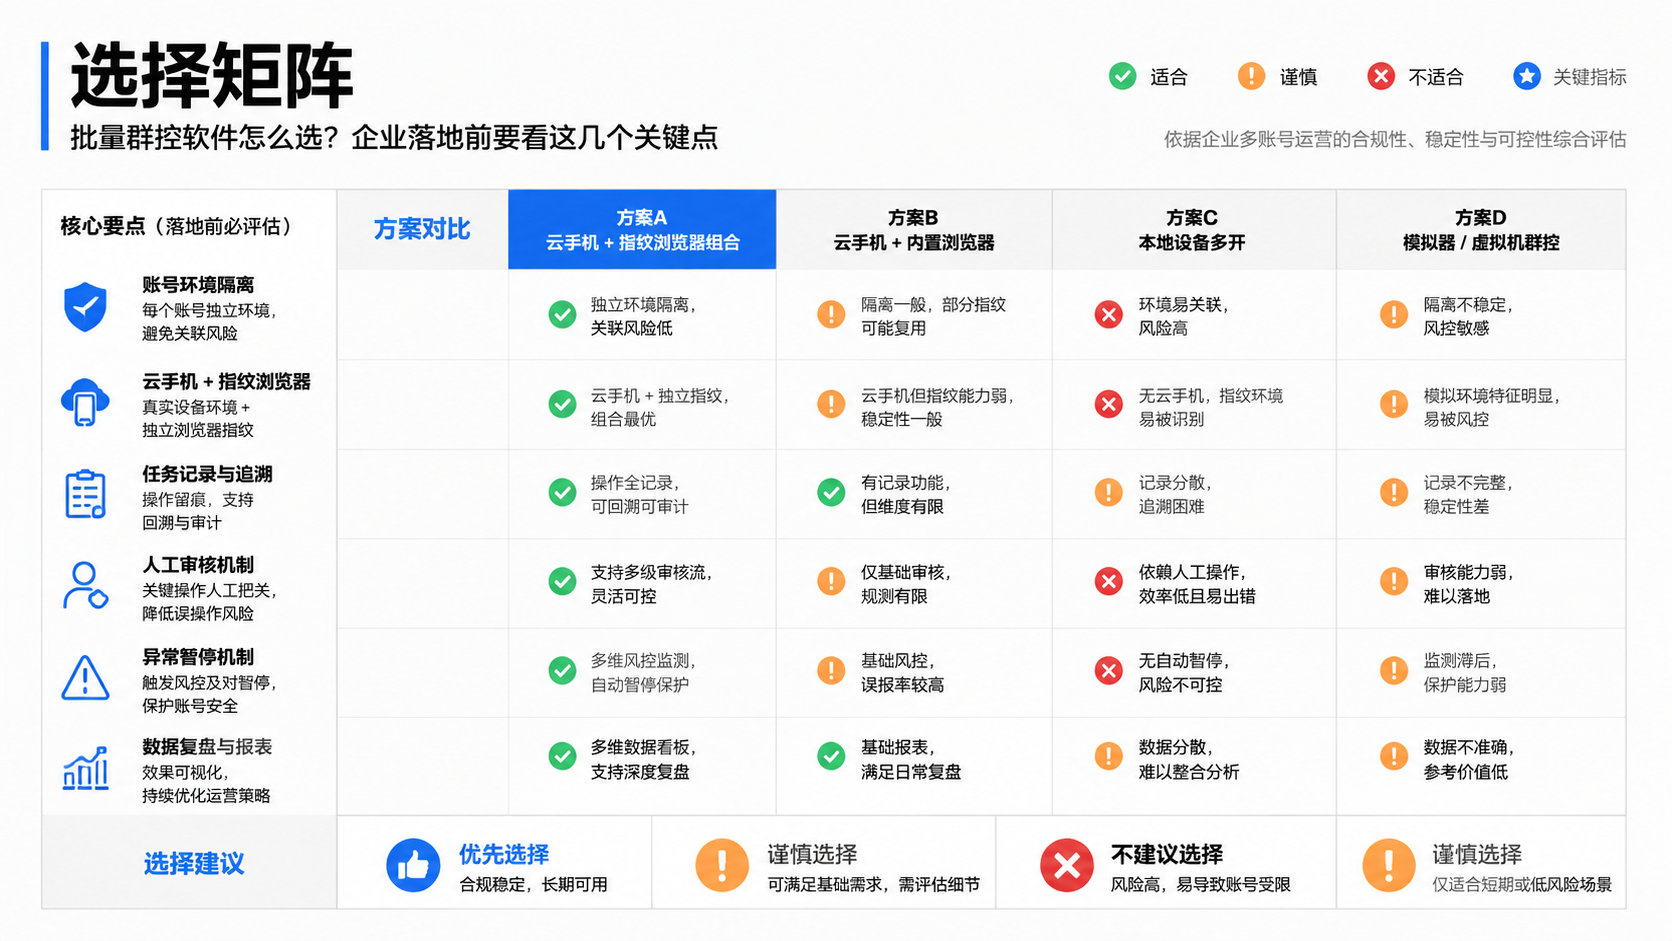Viewport: 1672px width, 941px height.
Task: Click the 选择建议 row label
Action: point(194,863)
